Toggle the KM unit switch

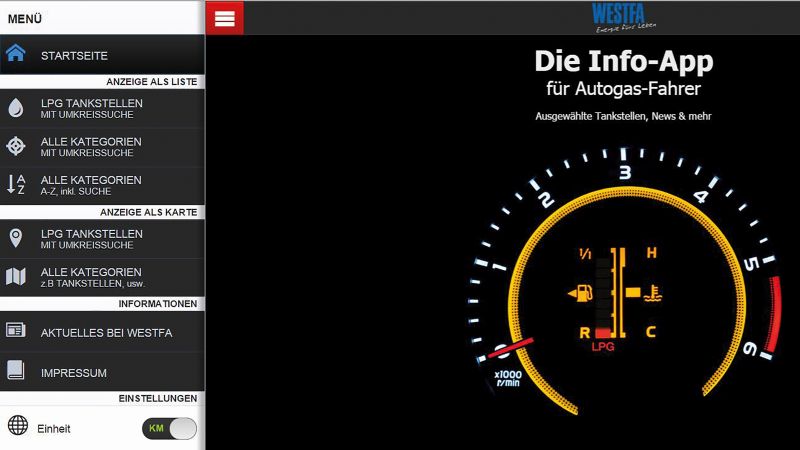point(169,429)
